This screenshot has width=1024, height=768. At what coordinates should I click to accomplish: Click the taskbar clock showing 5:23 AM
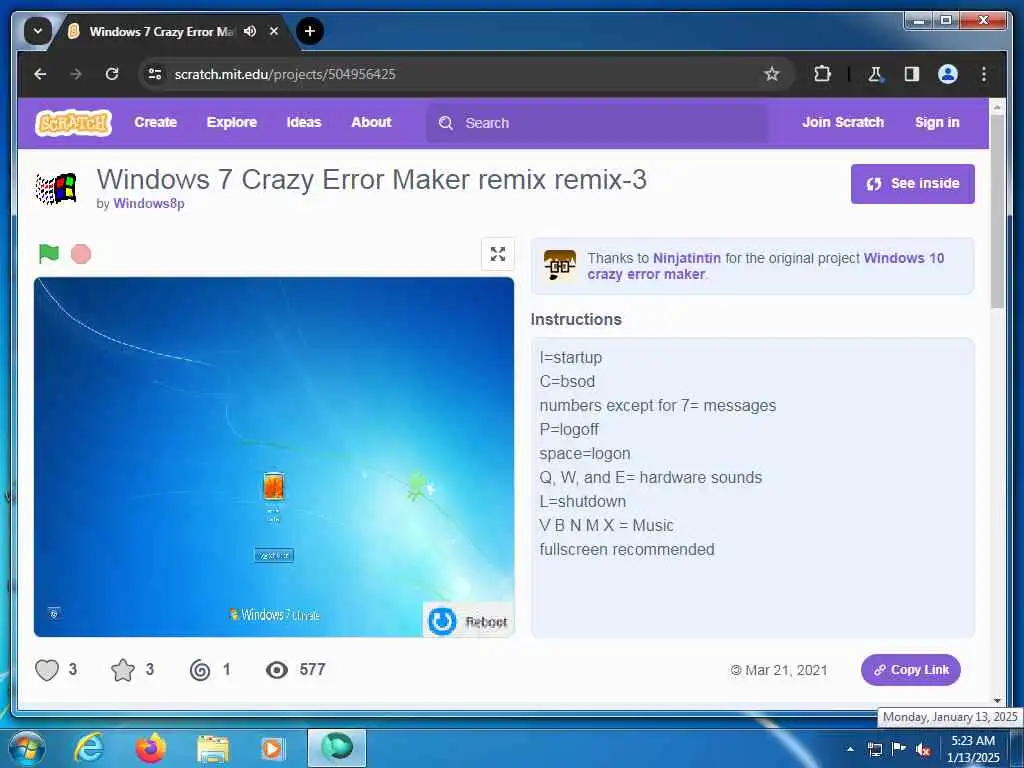pyautogui.click(x=973, y=749)
